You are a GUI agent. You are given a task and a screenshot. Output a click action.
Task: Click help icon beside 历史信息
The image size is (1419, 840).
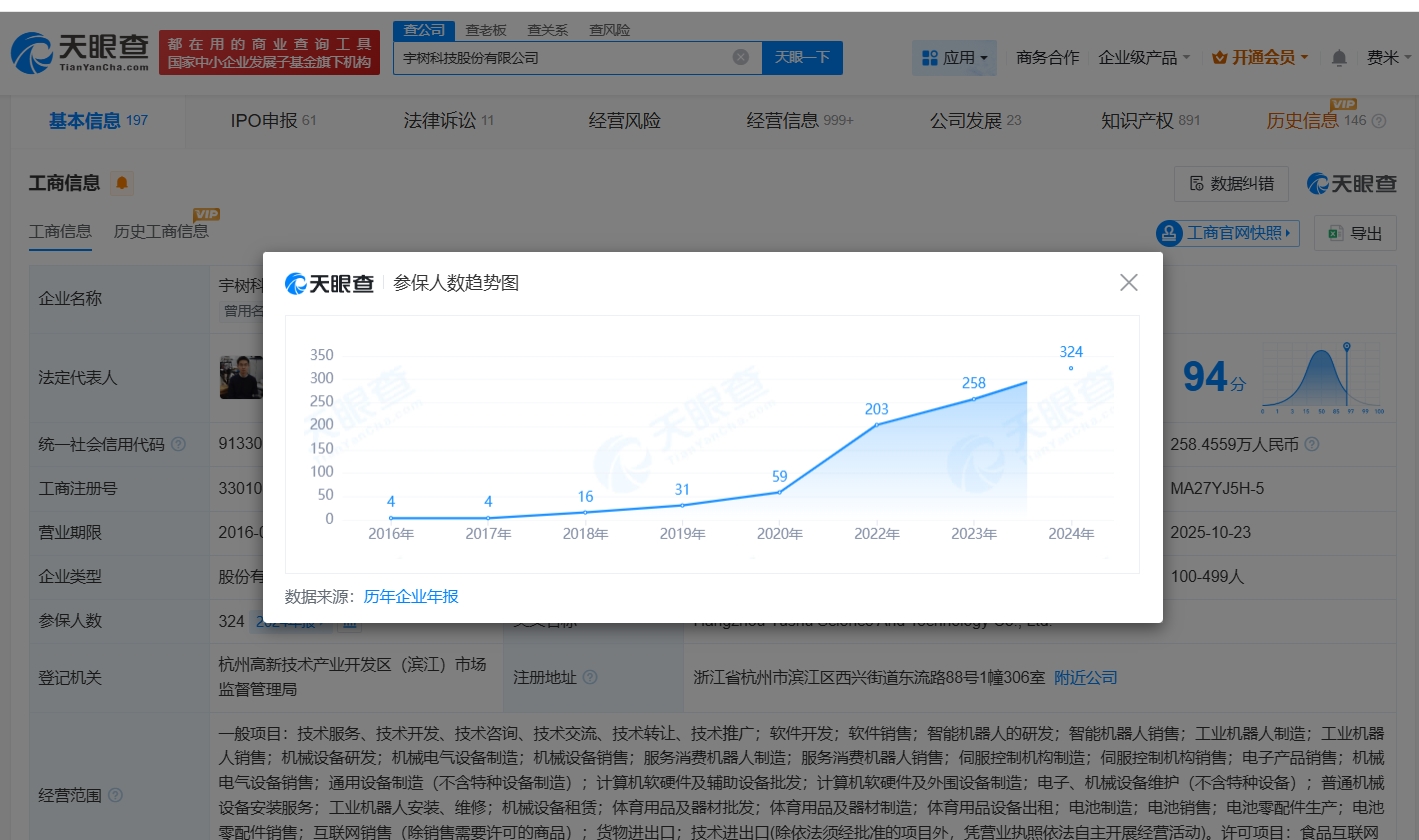click(1379, 122)
